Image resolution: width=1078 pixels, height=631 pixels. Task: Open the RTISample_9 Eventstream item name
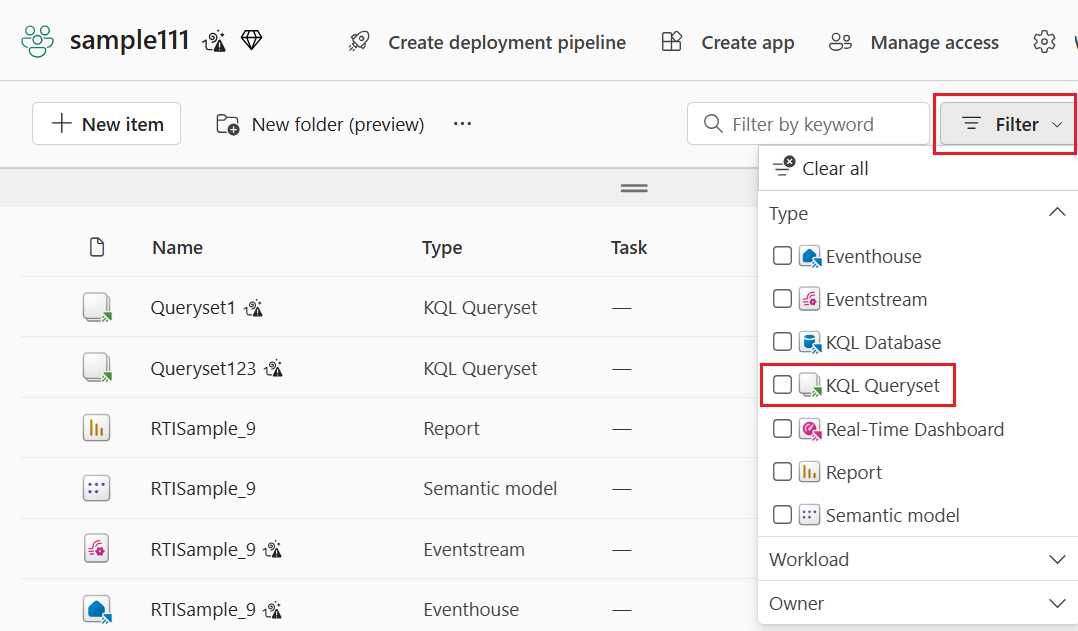(203, 550)
